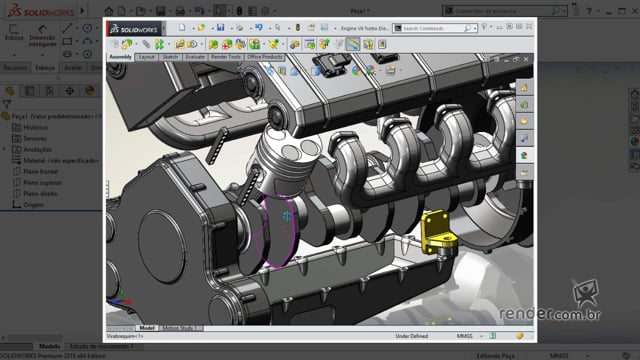Open Avaliar tab in background window
Image resolution: width=640 pixels, height=360 pixels.
click(73, 67)
